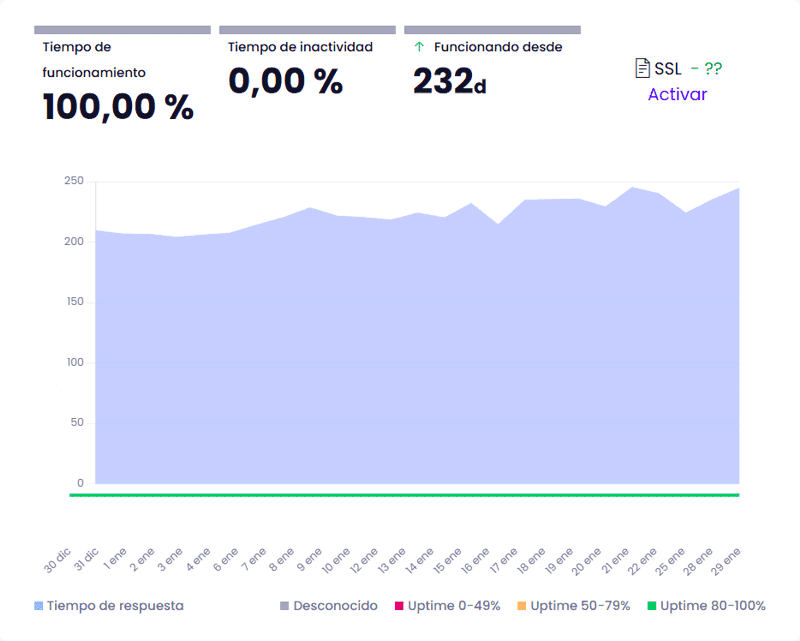Click the green up arrow beside Funcionando desde
The height and width of the screenshot is (641, 800).
coord(419,47)
